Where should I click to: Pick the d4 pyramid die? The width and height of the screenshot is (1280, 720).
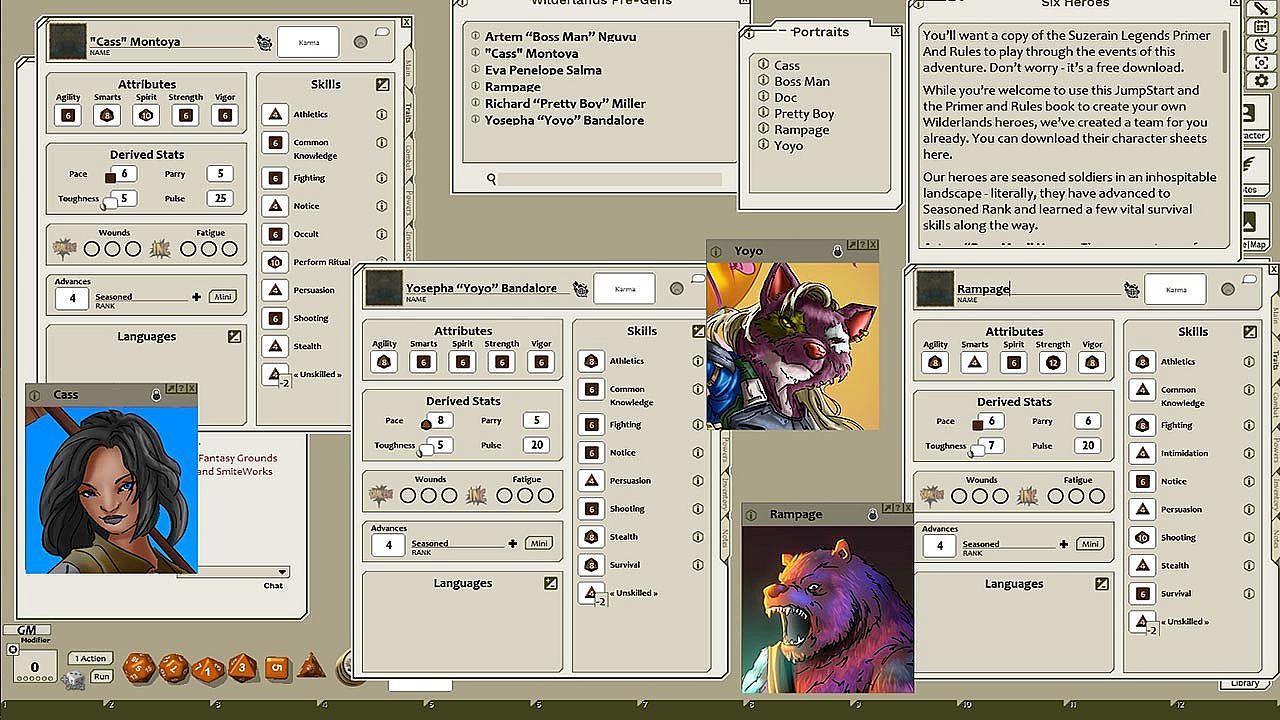(311, 665)
